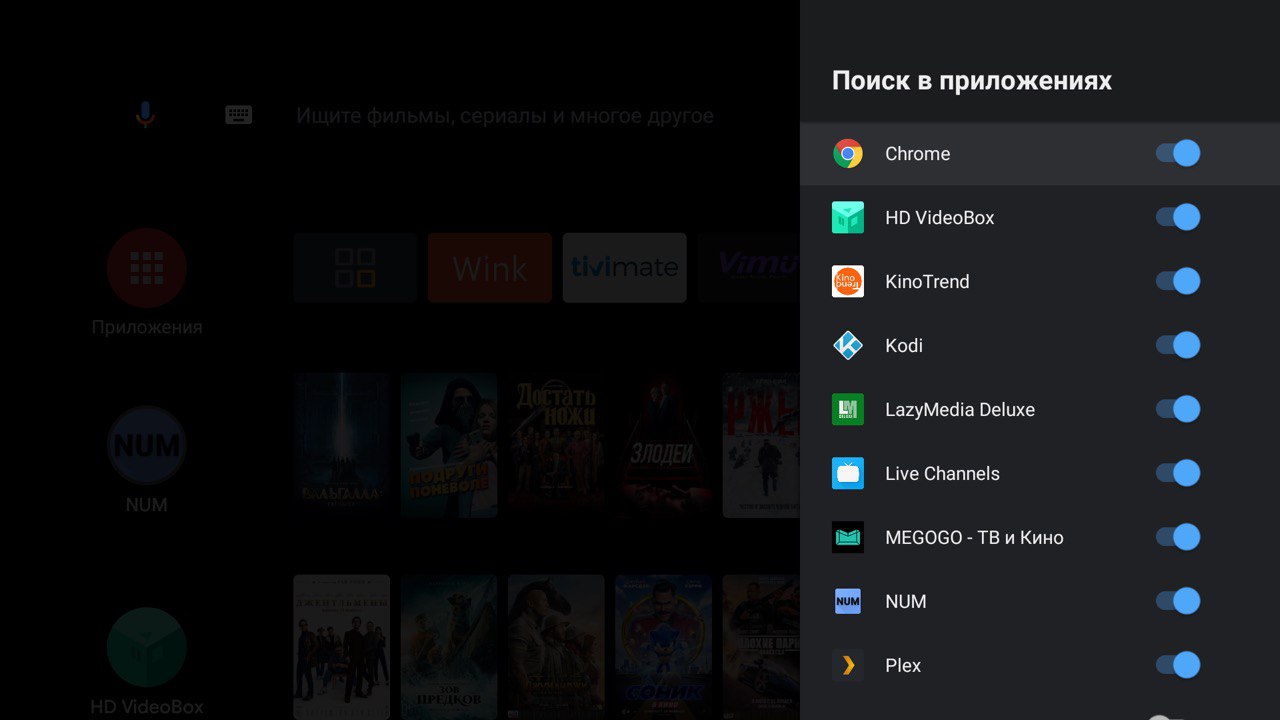This screenshot has width=1280, height=720.
Task: Click the Live Channels TV icon
Action: click(848, 474)
